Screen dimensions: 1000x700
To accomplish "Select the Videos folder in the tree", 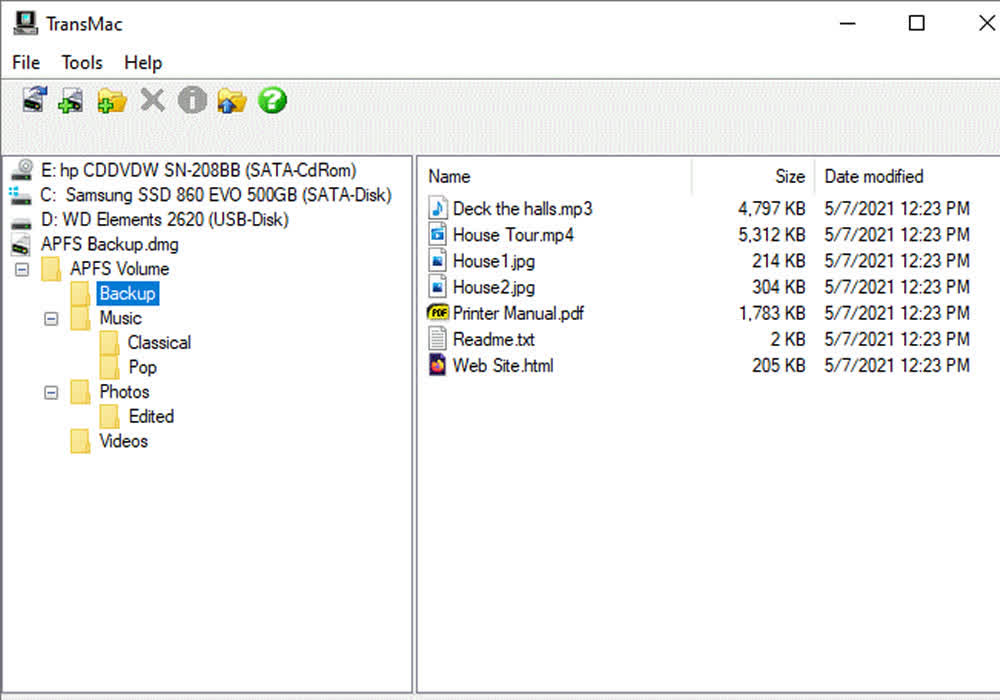I will pos(122,441).
